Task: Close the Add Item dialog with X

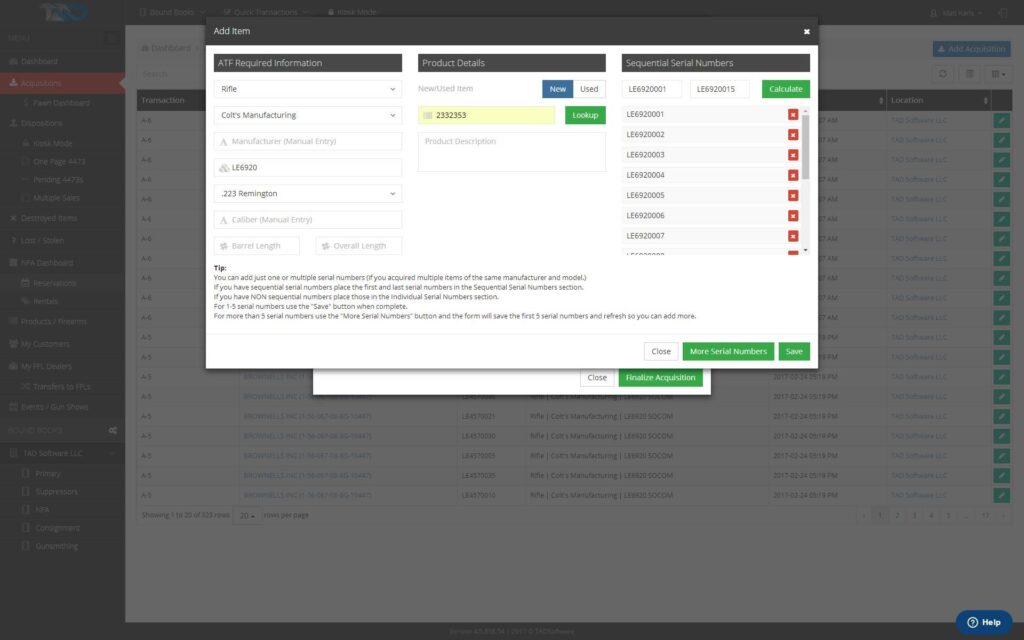Action: (x=806, y=31)
